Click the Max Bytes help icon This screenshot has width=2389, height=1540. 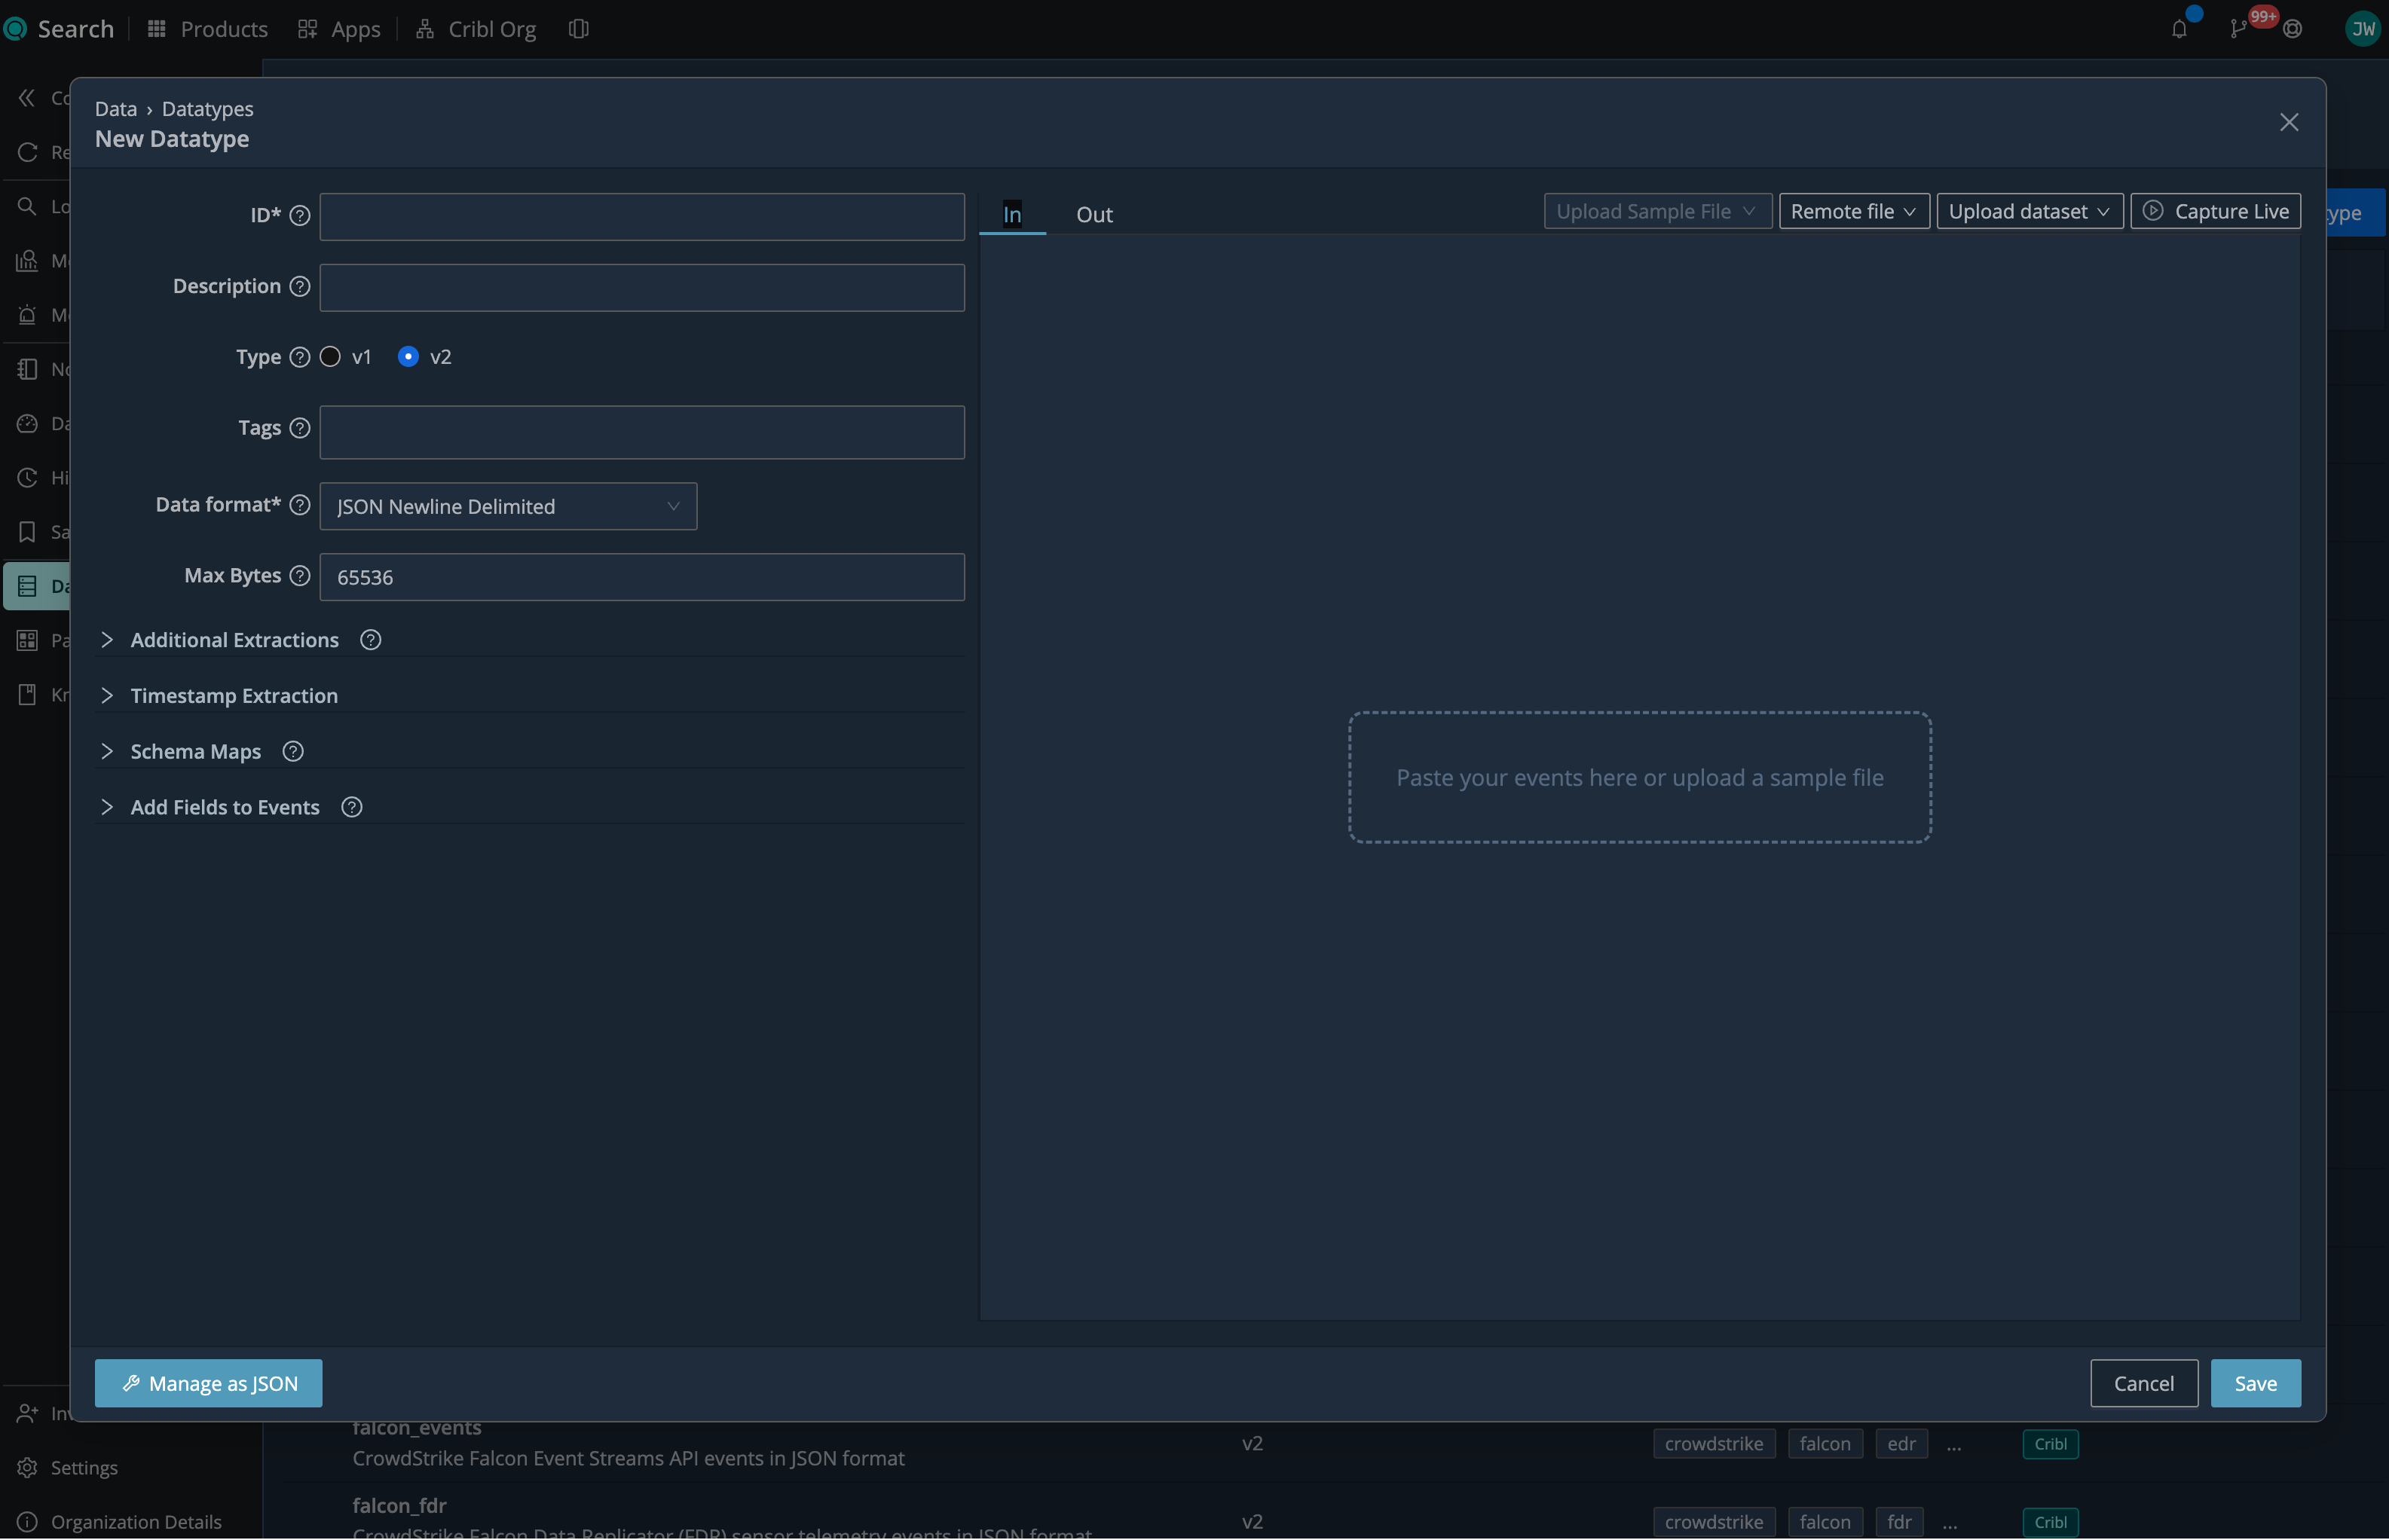[299, 577]
